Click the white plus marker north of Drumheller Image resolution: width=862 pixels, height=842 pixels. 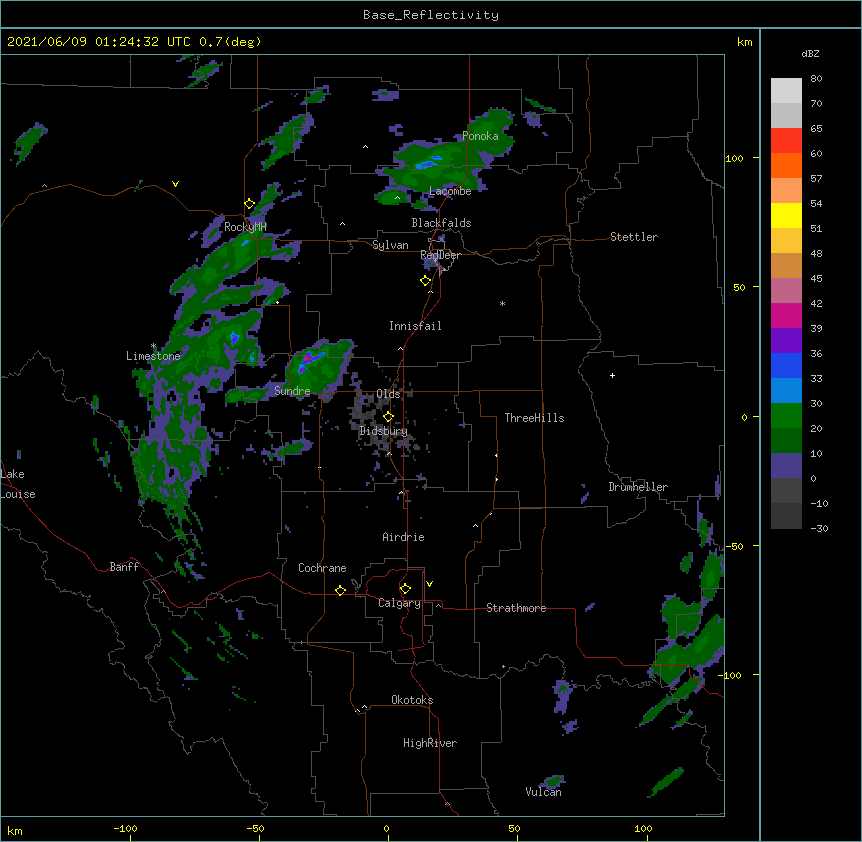(x=612, y=375)
